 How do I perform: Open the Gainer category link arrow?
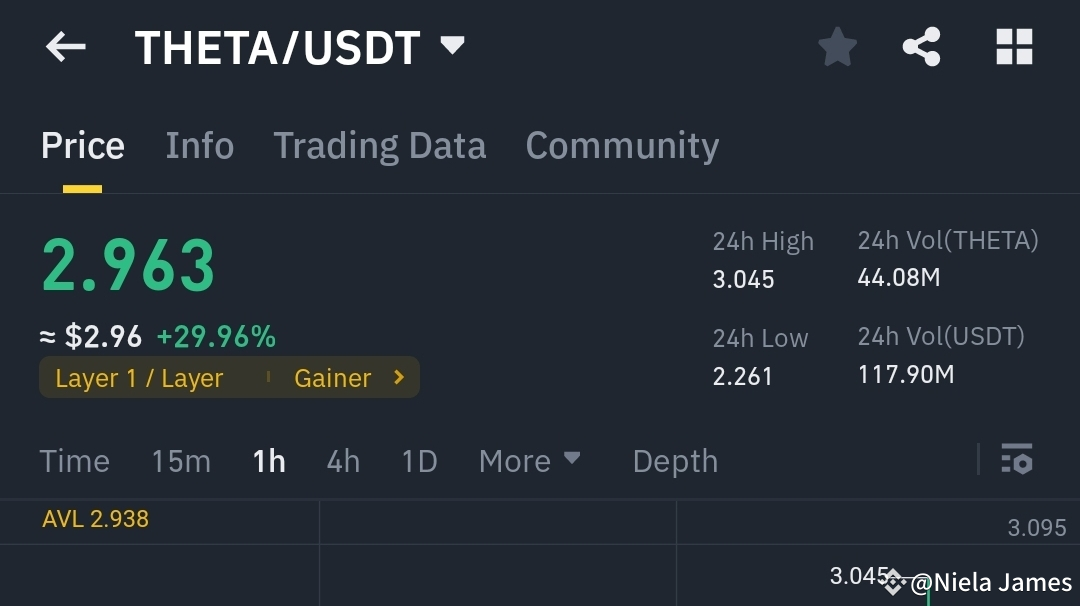pos(397,377)
